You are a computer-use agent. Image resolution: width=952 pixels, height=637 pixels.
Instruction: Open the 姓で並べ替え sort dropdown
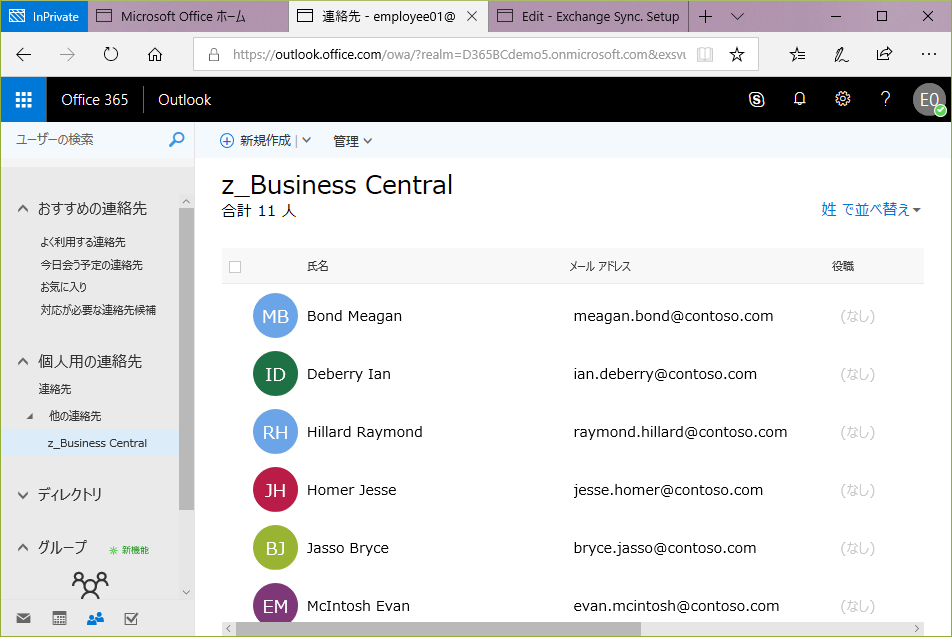[x=871, y=209]
